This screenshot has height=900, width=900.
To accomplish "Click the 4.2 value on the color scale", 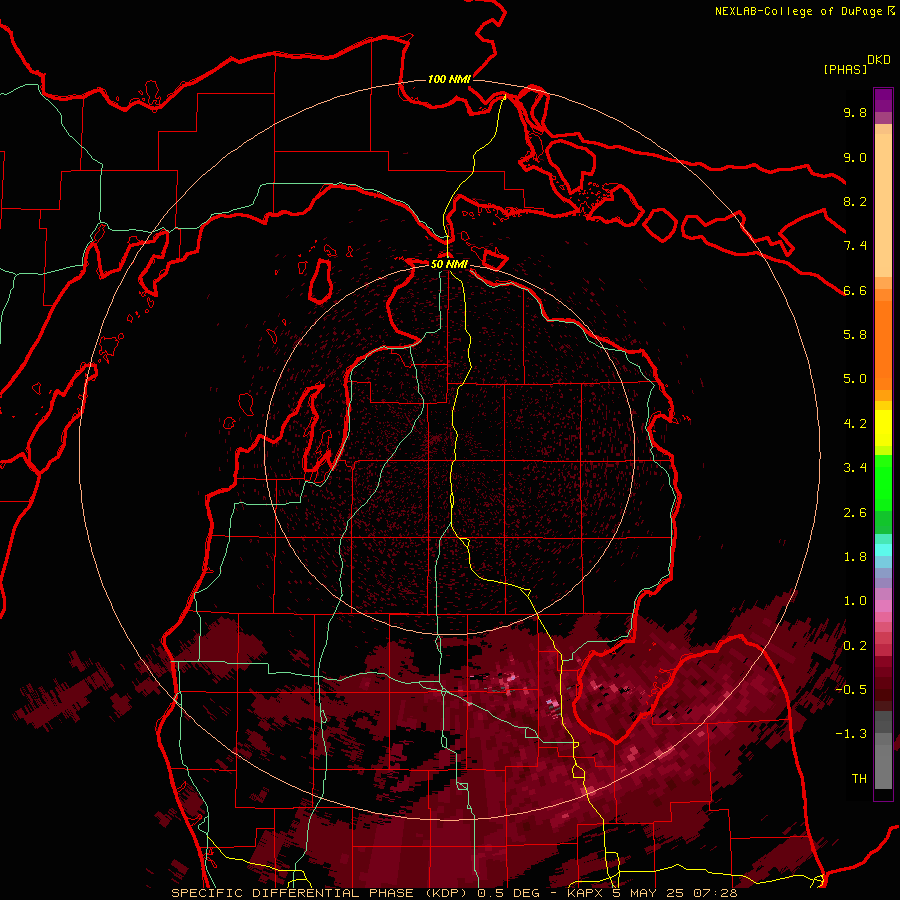I will tap(855, 424).
